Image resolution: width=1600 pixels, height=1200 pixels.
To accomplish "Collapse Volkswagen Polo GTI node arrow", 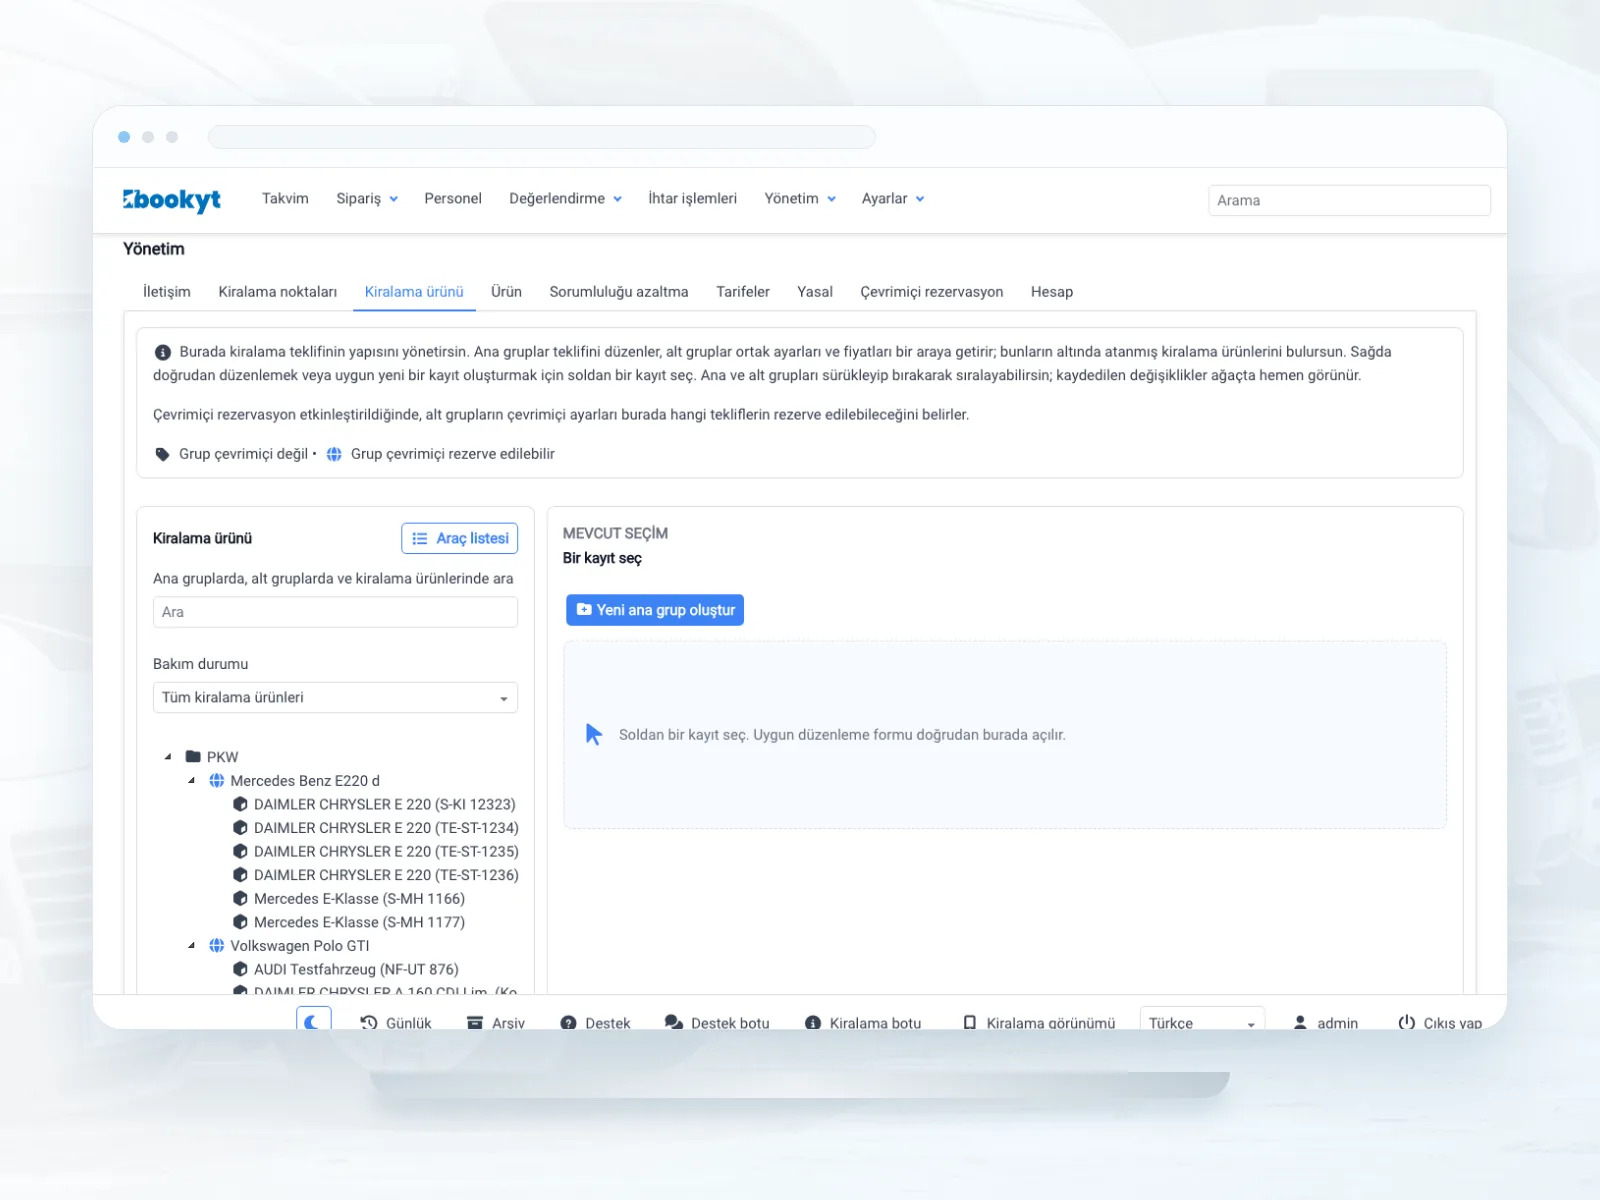I will [x=191, y=946].
